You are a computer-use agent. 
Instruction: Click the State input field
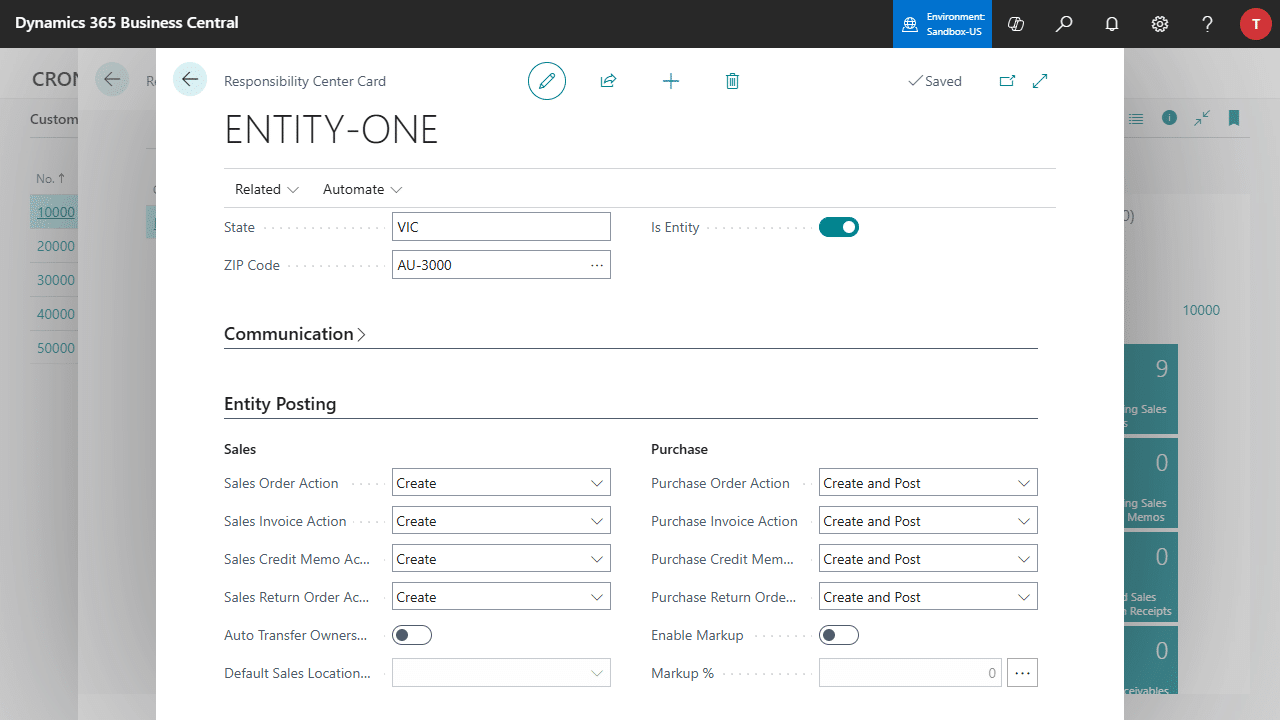coord(501,227)
